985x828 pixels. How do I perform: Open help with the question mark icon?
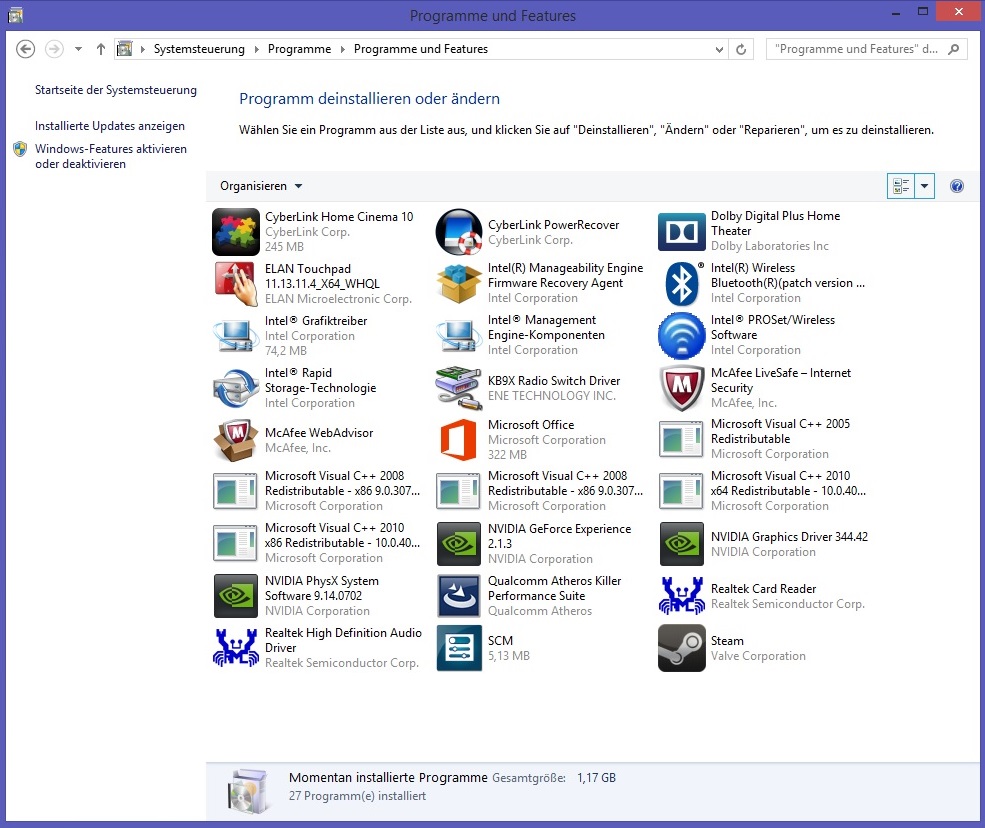click(957, 186)
